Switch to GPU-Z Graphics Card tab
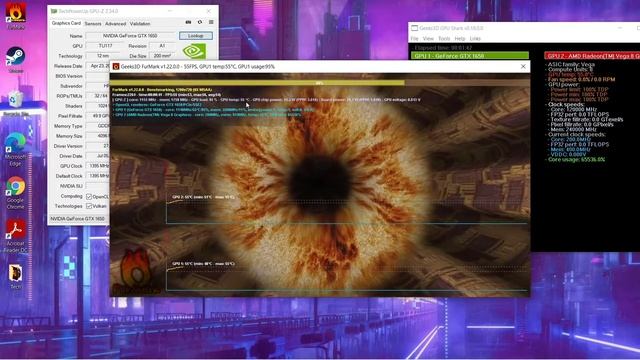640x360 pixels. [x=66, y=23]
